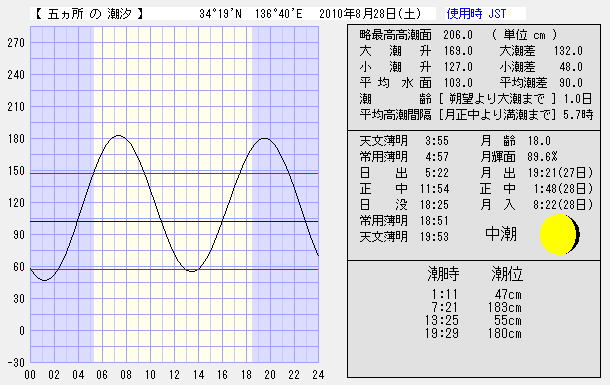Click the 平均潮差 value 90.0
This screenshot has height=385, width=610.
pyautogui.click(x=571, y=83)
